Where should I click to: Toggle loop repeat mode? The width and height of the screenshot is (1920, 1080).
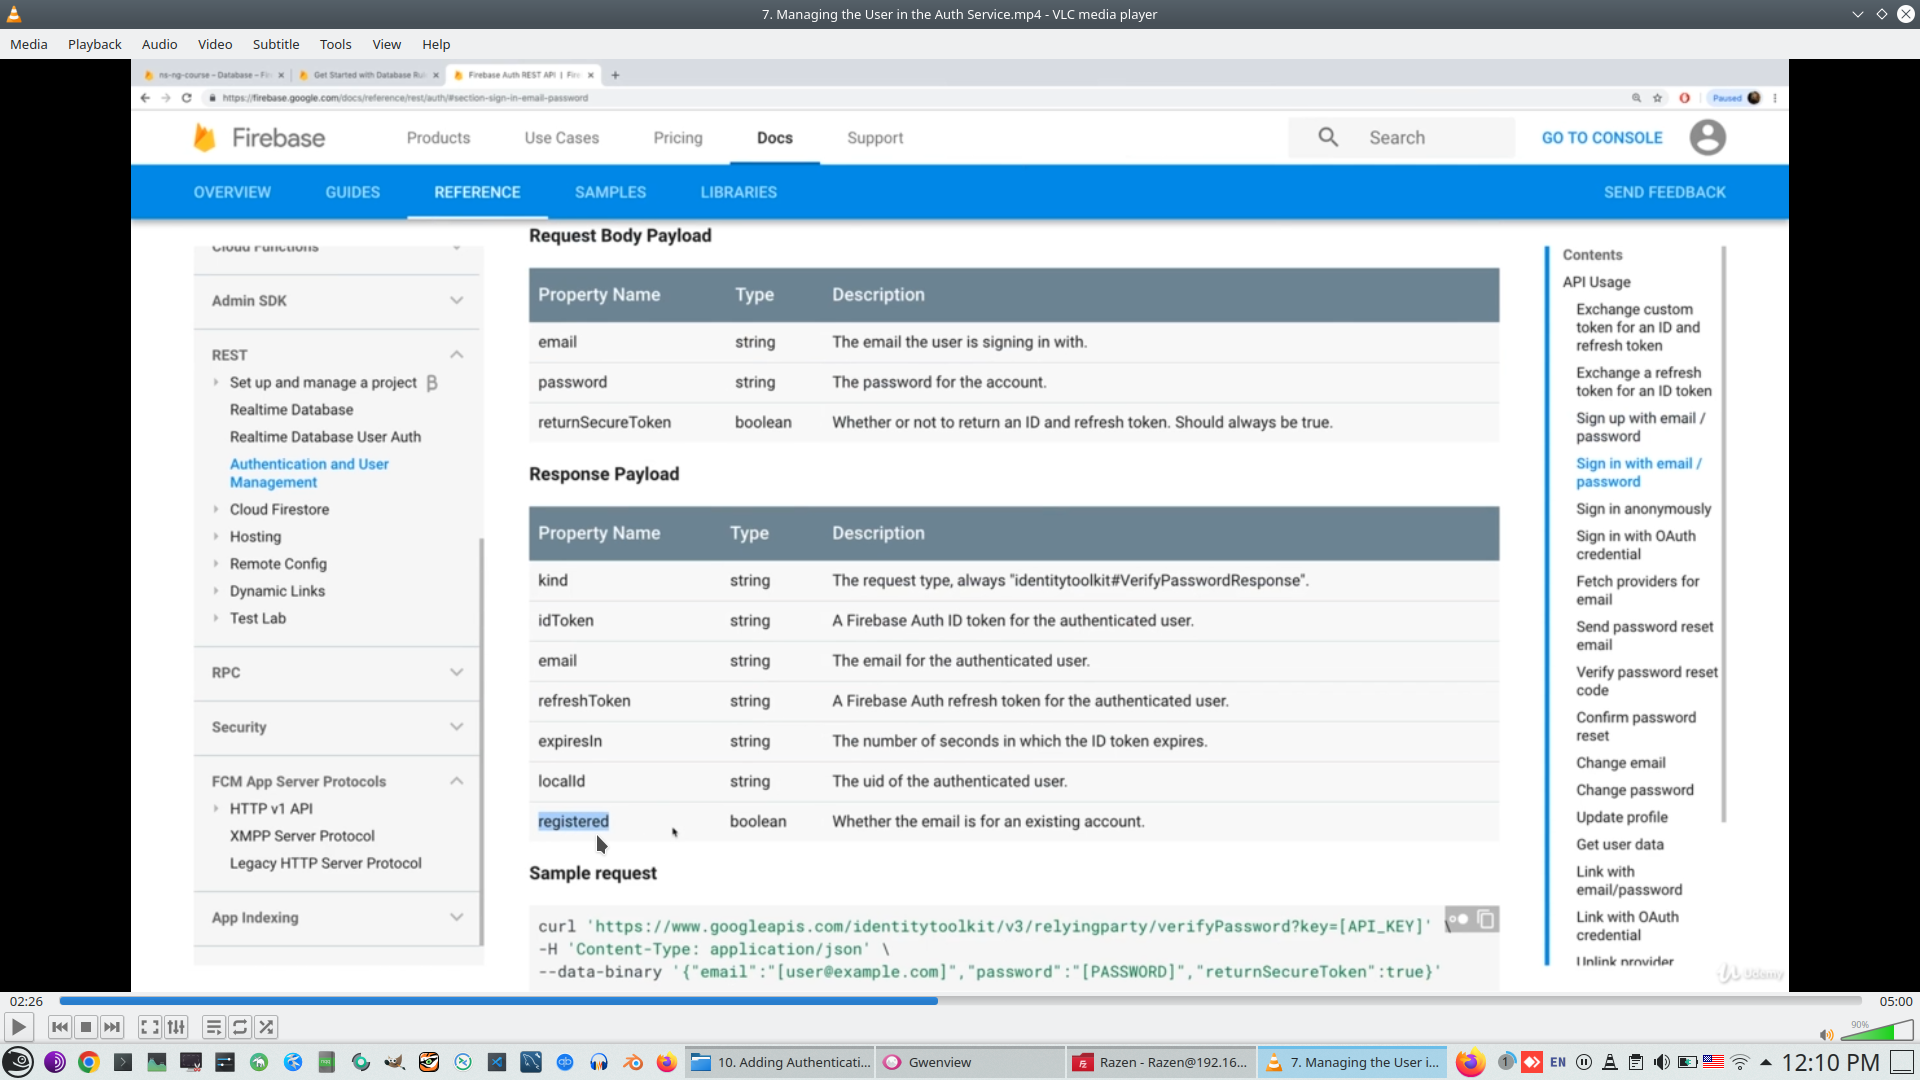240,1027
